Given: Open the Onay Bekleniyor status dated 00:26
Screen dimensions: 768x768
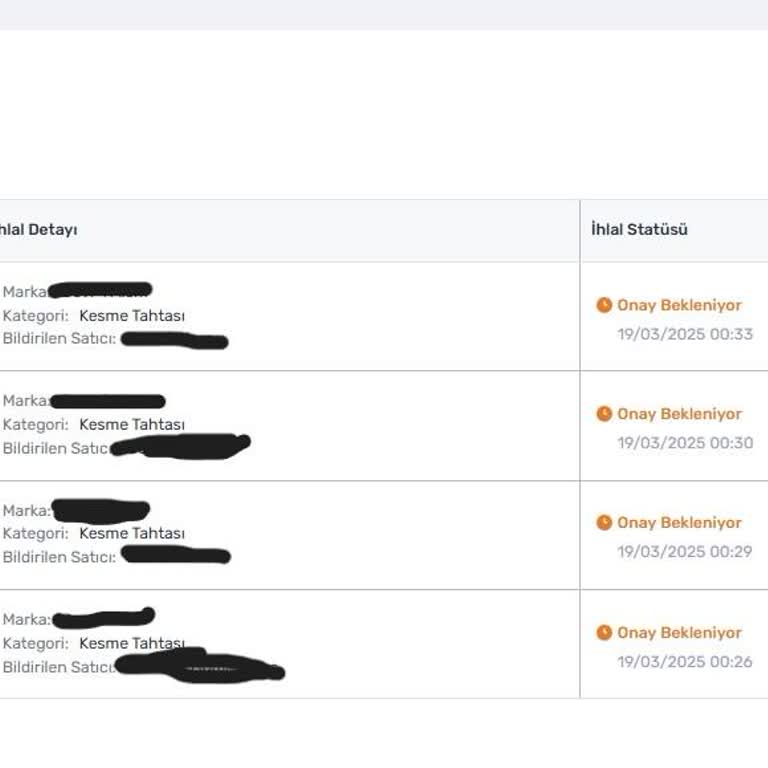Looking at the screenshot, I should [x=679, y=633].
